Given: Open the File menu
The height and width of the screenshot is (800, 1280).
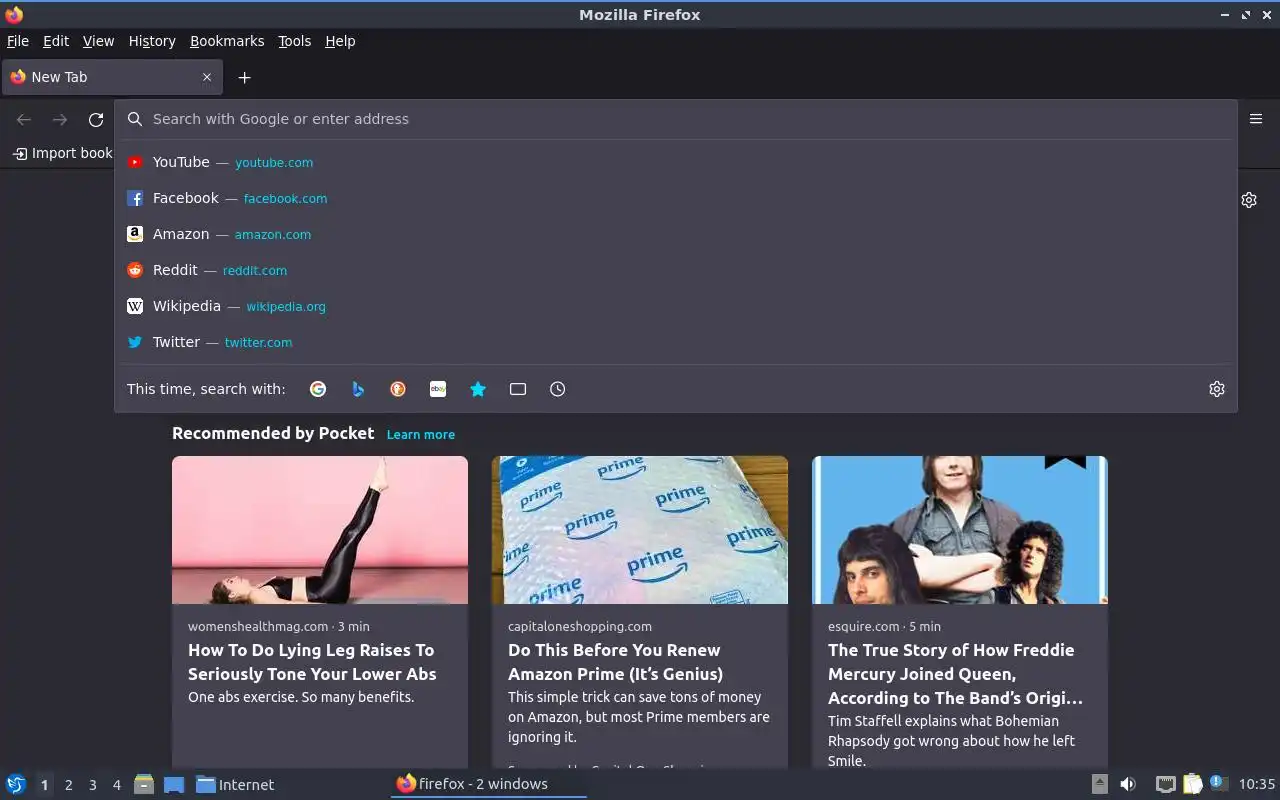Looking at the screenshot, I should point(18,41).
